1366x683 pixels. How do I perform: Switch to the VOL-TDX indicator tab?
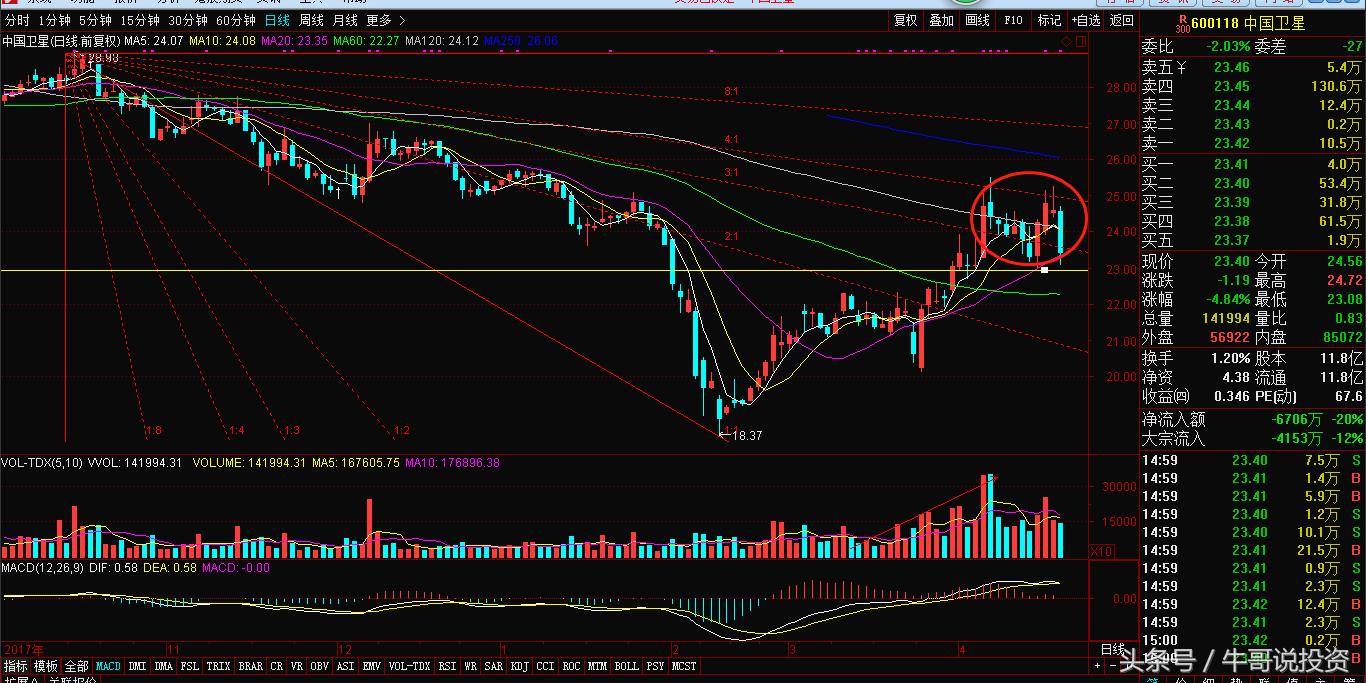tap(409, 666)
